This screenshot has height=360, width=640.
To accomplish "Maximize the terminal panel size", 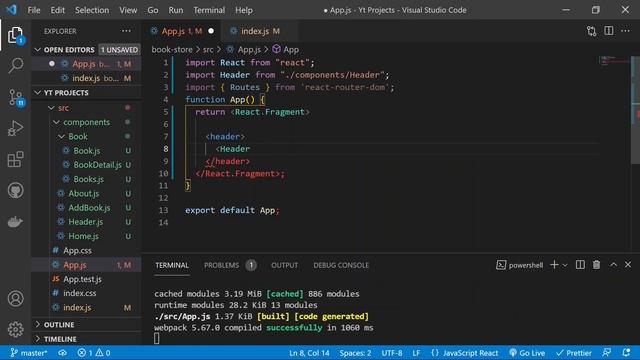I will pyautogui.click(x=613, y=265).
